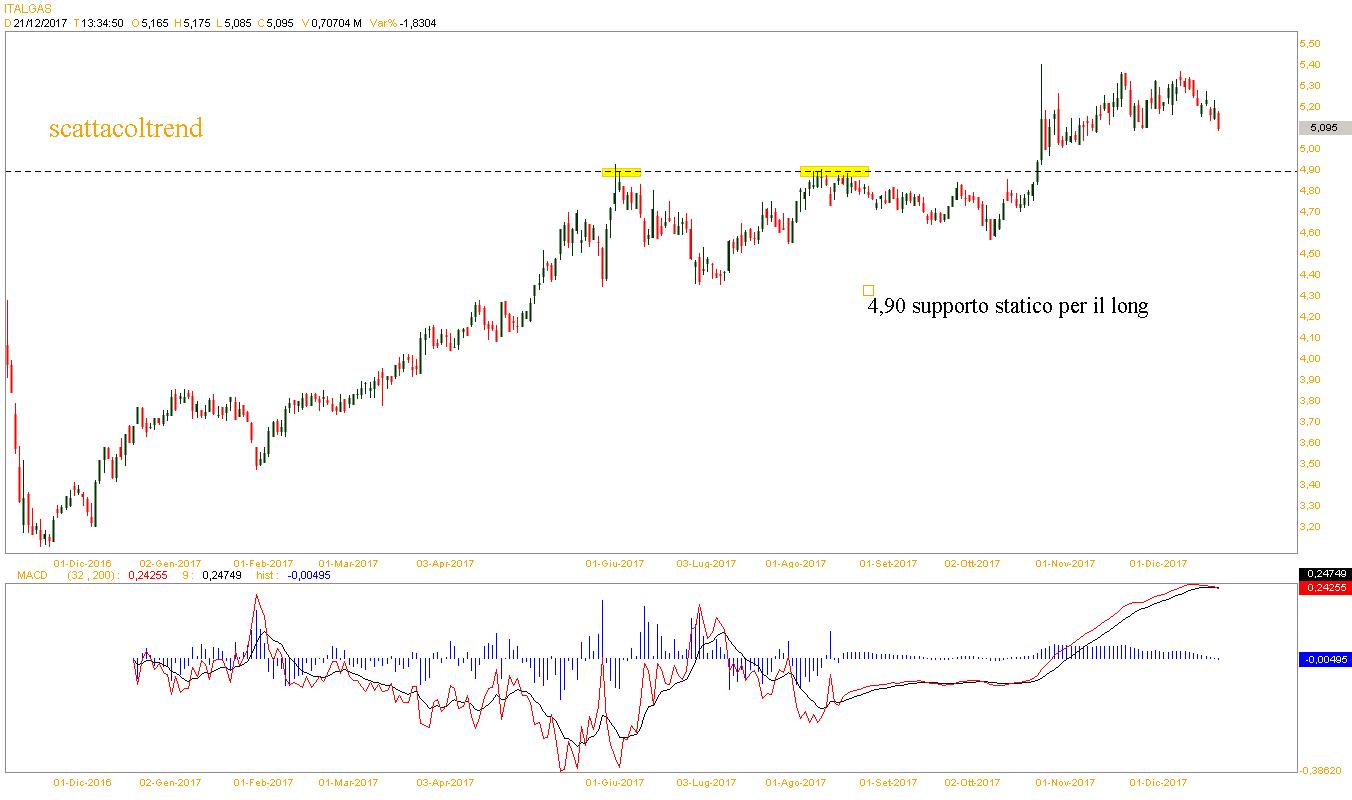Click 03-Apr-2017 on the MACD date axis
The height and width of the screenshot is (800, 1352).
(445, 783)
